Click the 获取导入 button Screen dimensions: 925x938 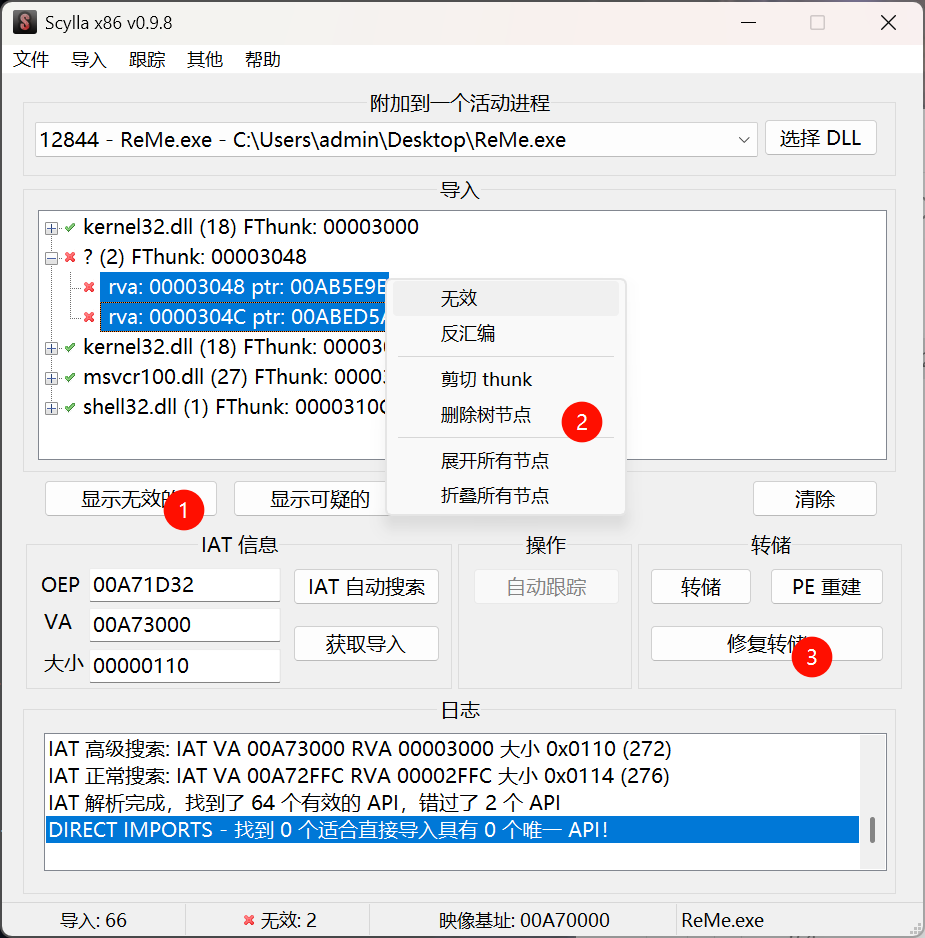click(x=366, y=644)
